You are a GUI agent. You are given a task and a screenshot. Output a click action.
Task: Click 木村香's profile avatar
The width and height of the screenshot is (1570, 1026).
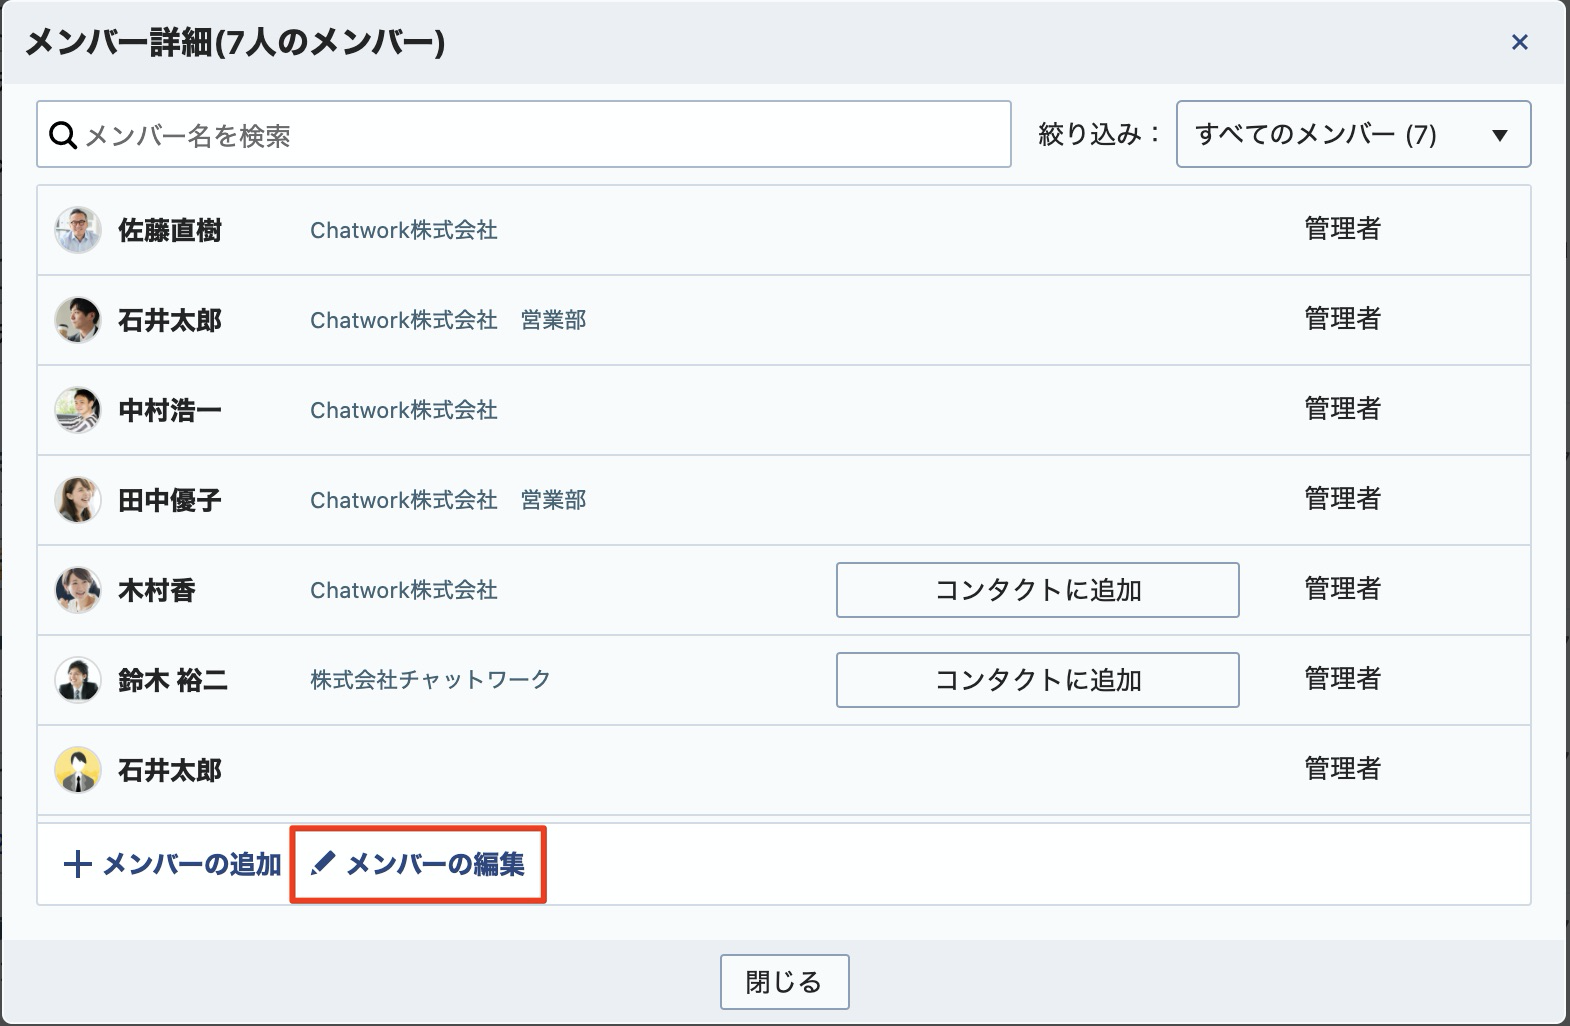click(x=78, y=590)
